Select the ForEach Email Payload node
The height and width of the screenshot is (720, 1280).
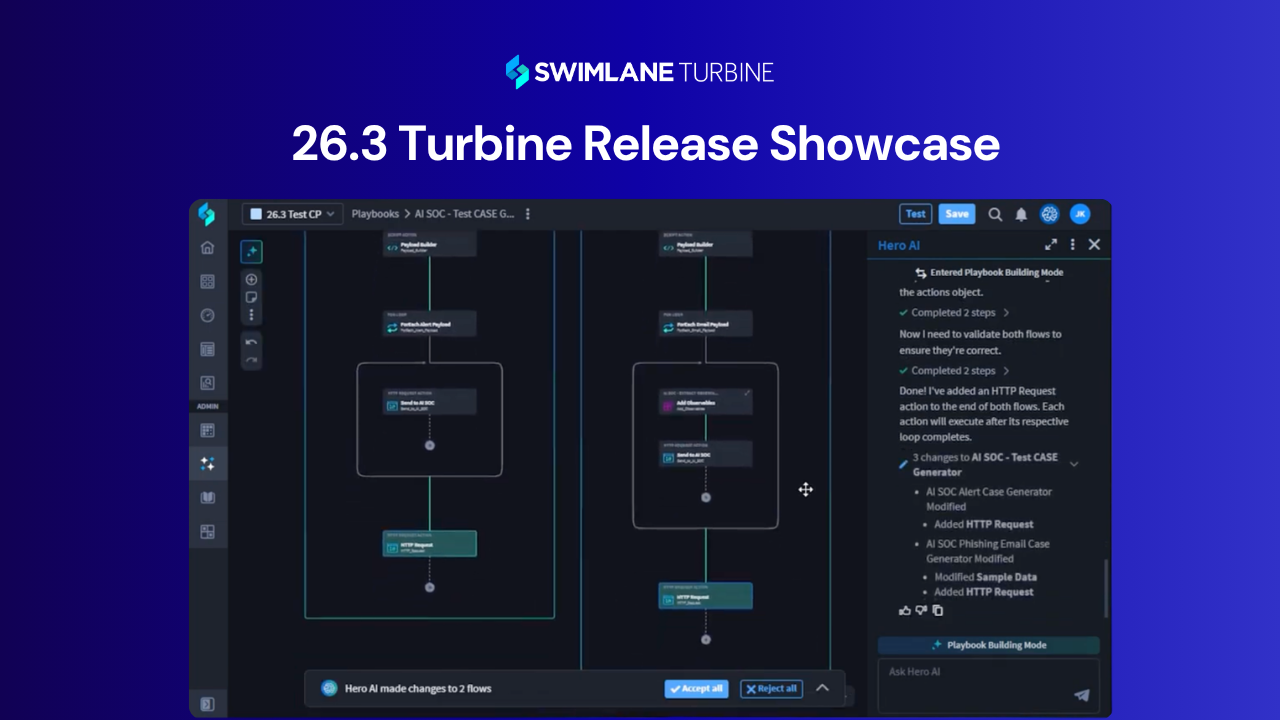(x=705, y=323)
